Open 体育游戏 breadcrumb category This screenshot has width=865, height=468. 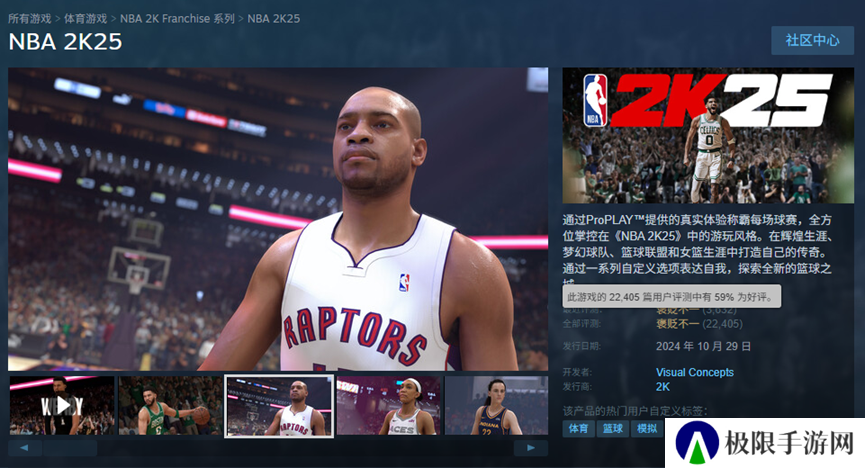coord(86,18)
